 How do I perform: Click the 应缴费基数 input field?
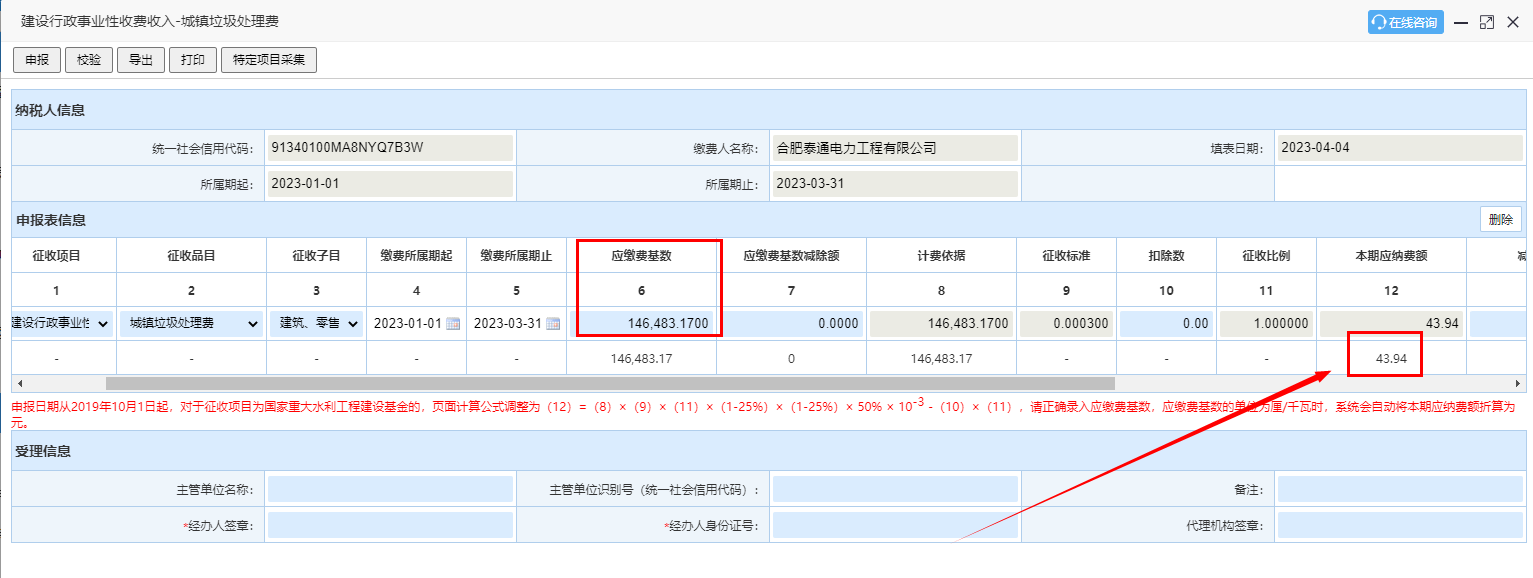click(x=642, y=324)
